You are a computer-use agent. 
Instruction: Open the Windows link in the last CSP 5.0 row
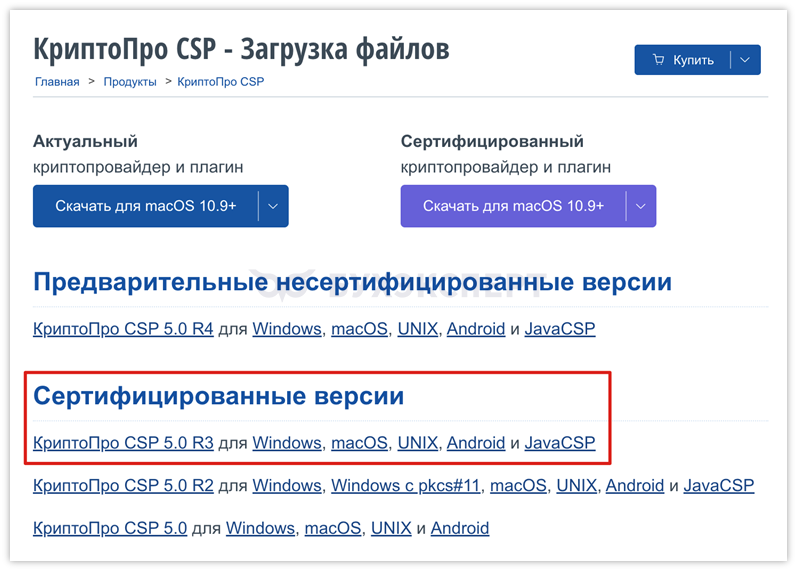pyautogui.click(x=260, y=528)
